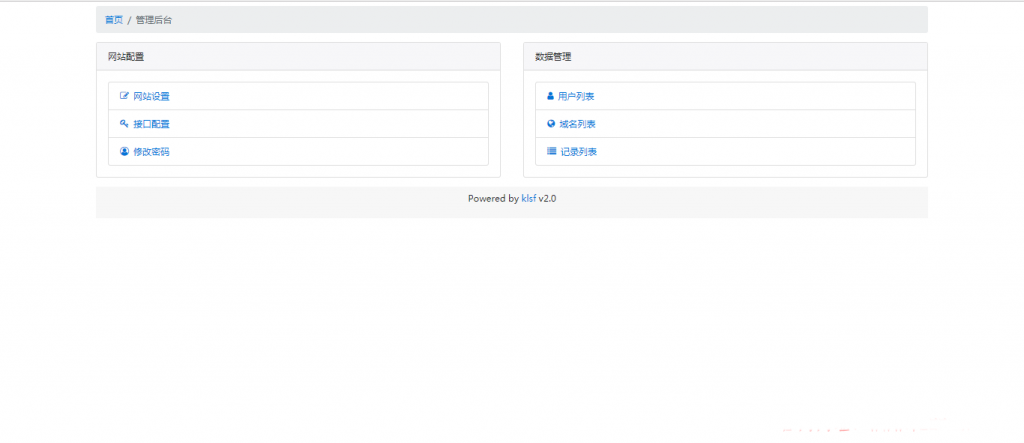Click the globe icon beside 域名列表
1024x443 pixels.
[x=551, y=124]
